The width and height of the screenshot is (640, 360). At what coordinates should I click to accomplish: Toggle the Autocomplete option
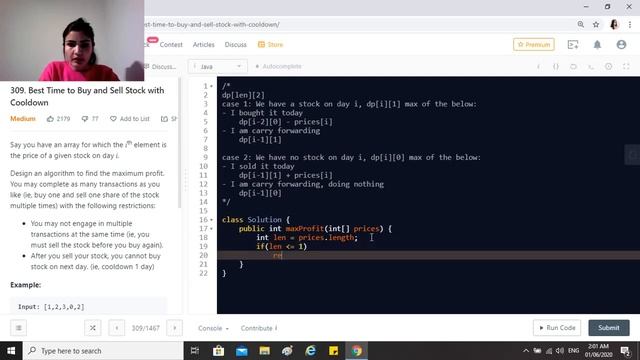(x=278, y=66)
